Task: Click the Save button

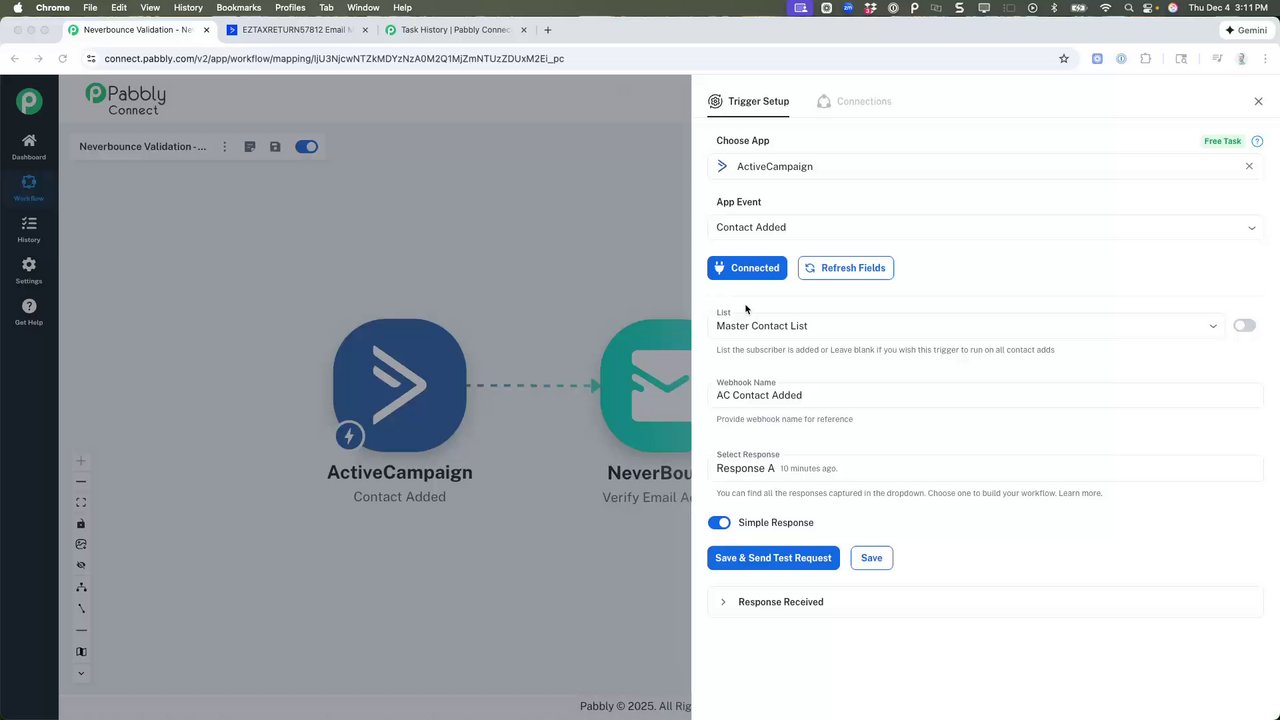Action: point(872,558)
